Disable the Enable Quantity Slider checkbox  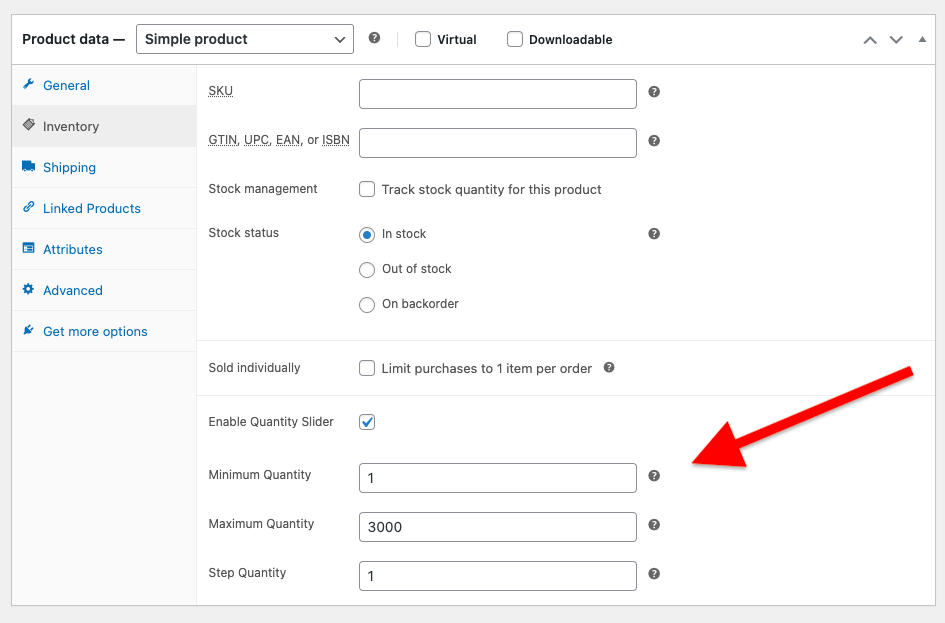[x=367, y=422]
